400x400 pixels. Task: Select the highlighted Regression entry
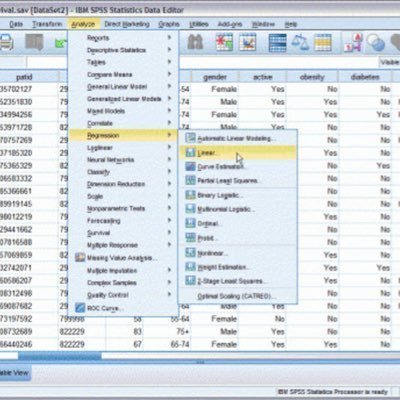point(123,135)
